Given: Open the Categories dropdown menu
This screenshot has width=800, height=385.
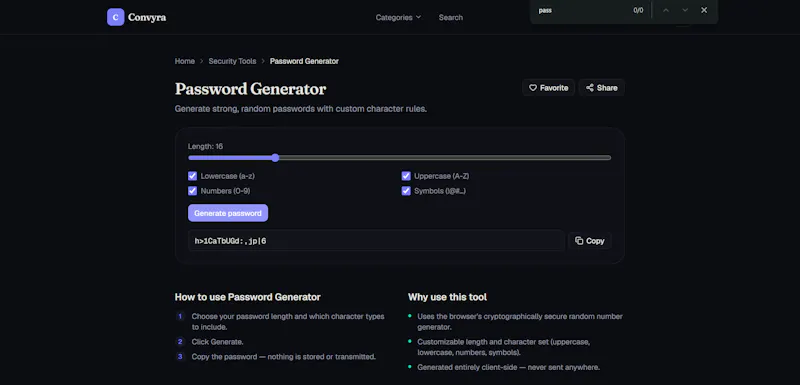Looking at the screenshot, I should [398, 17].
